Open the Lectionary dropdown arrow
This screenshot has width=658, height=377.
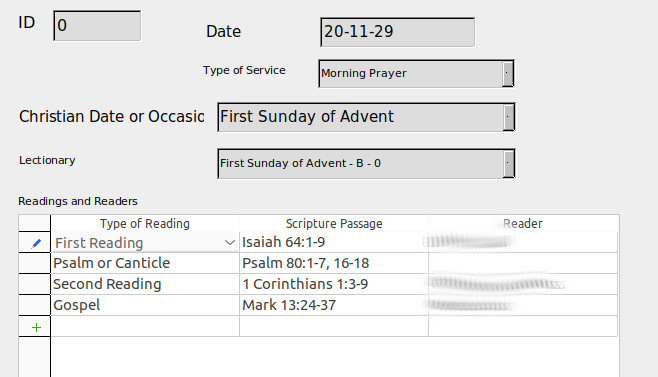click(509, 163)
